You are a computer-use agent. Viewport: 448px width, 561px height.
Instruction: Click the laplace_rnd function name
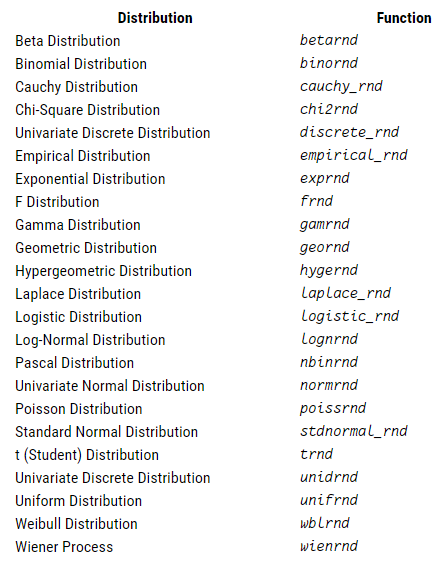click(345, 293)
